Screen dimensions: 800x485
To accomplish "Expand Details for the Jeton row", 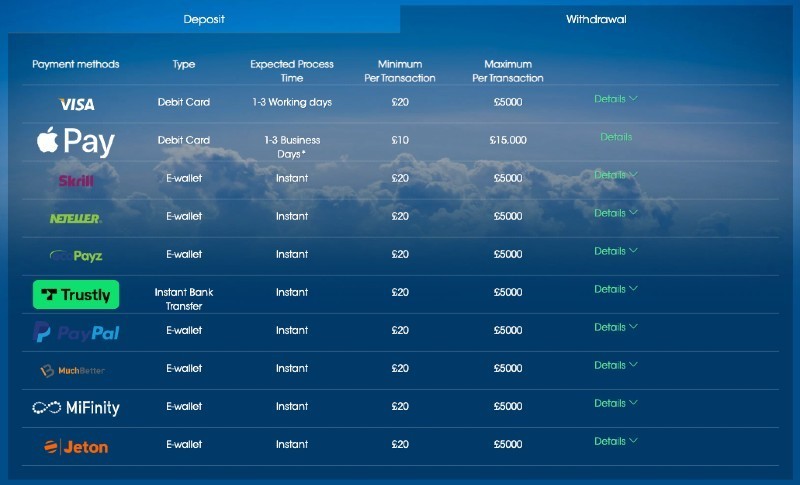I will (616, 441).
